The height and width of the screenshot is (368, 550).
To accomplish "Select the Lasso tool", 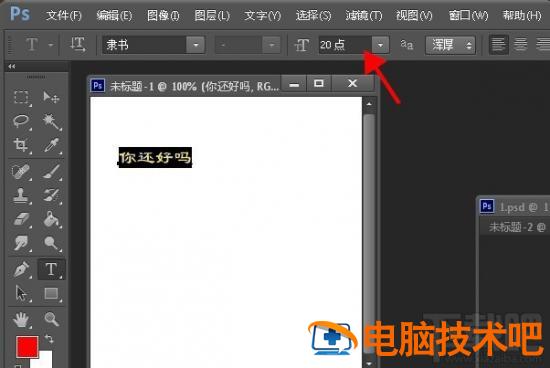I will (x=21, y=121).
